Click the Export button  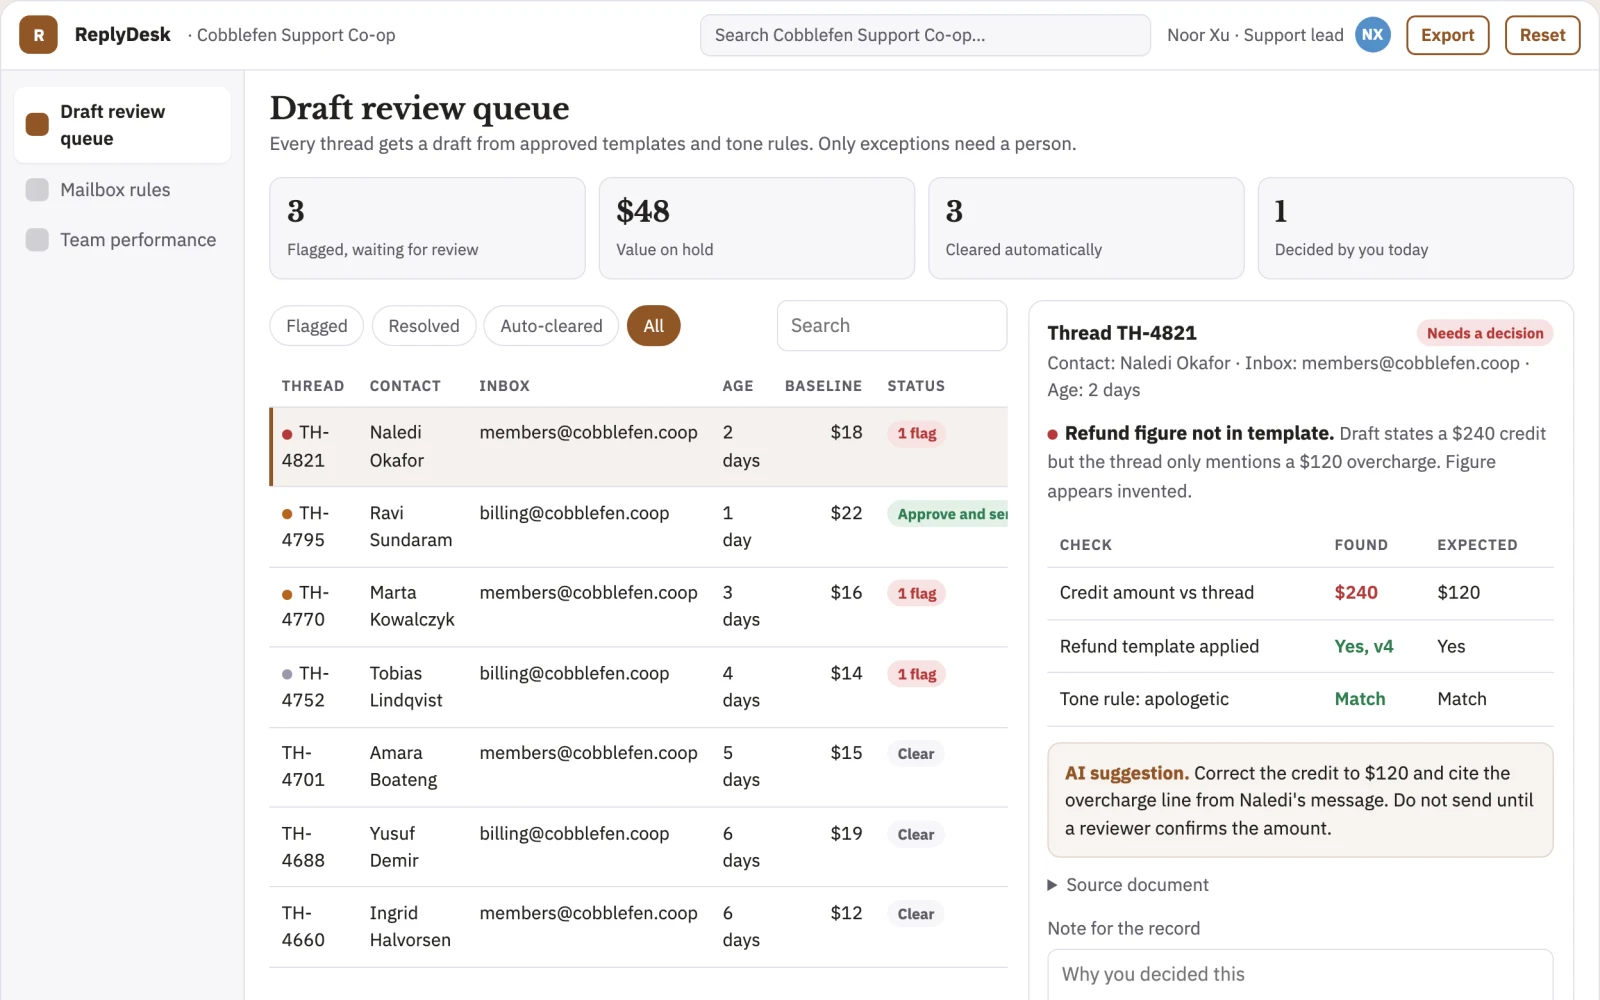tap(1447, 35)
